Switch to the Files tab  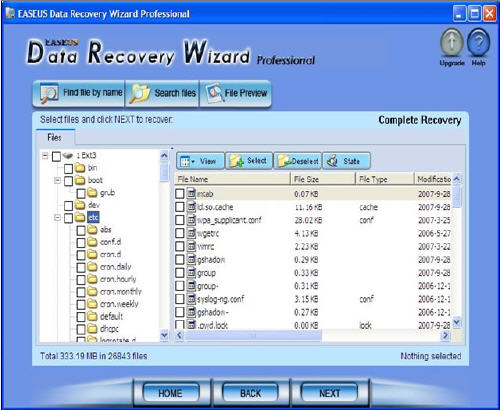pyautogui.click(x=55, y=137)
